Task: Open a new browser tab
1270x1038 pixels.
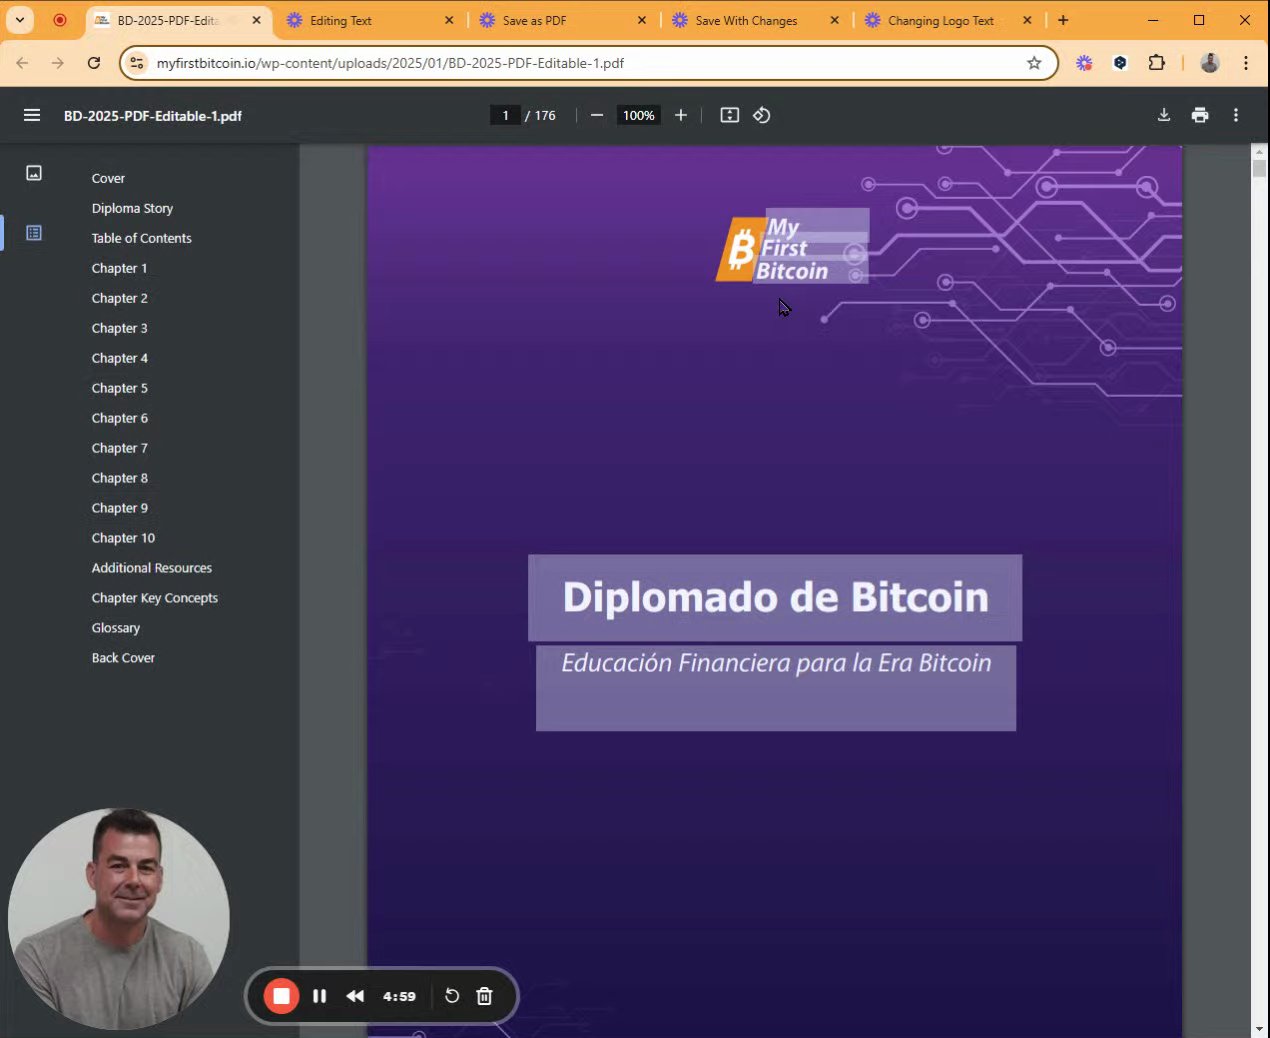Action: tap(1063, 20)
